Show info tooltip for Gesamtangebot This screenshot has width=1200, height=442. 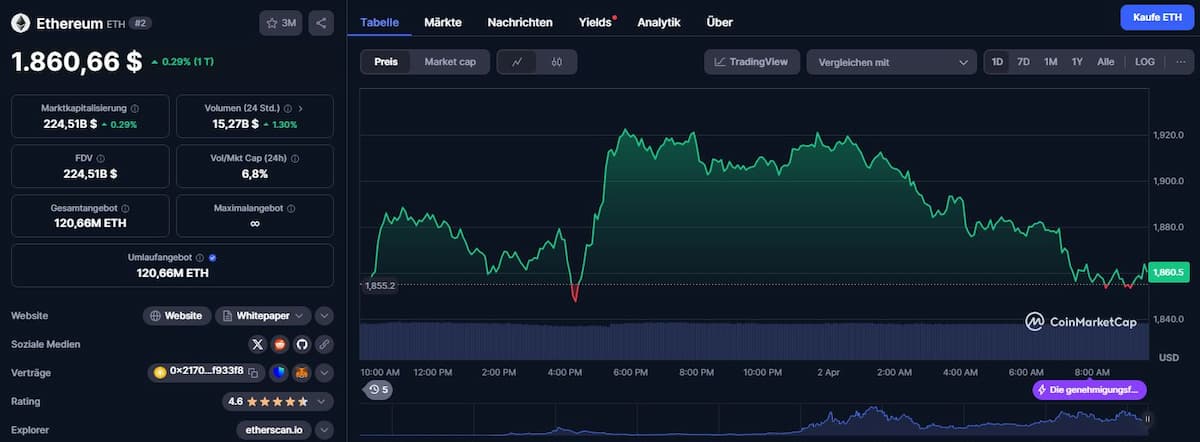(124, 208)
